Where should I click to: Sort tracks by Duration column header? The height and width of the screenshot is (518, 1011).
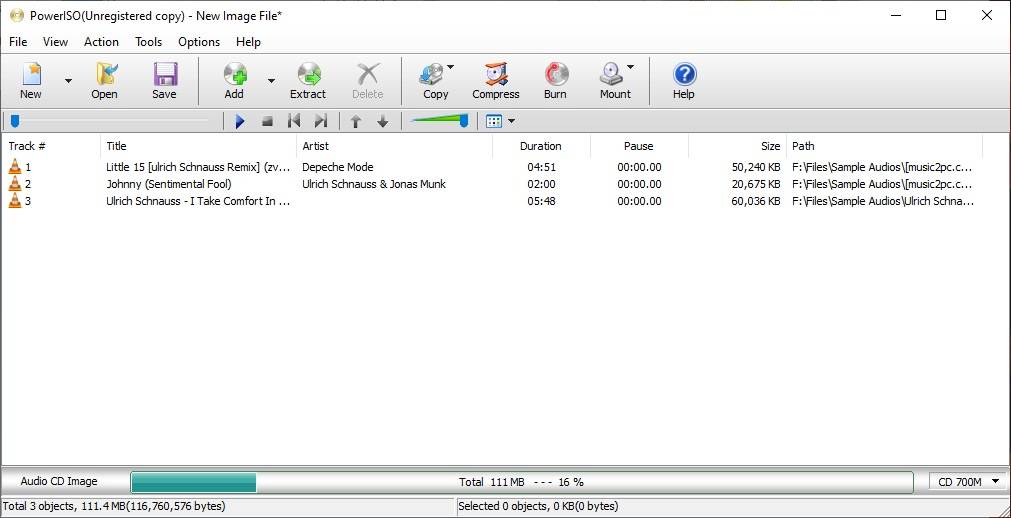pyautogui.click(x=541, y=146)
